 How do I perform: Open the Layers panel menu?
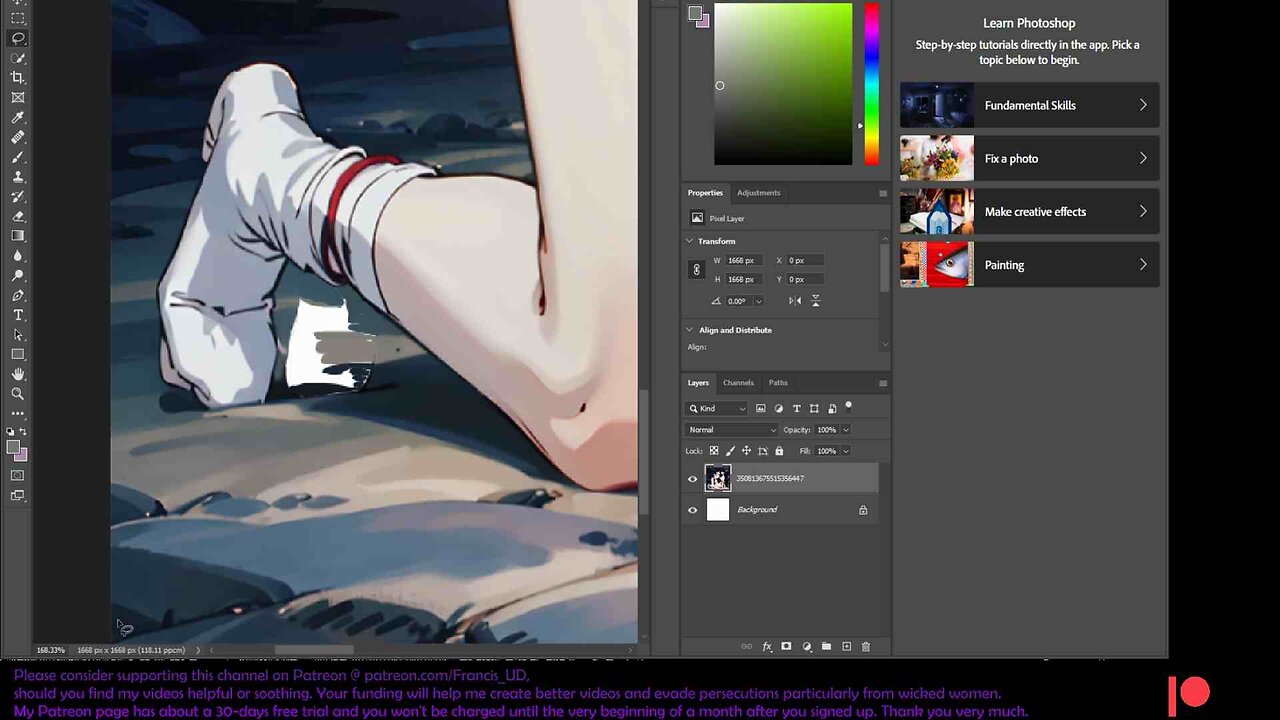tap(883, 383)
